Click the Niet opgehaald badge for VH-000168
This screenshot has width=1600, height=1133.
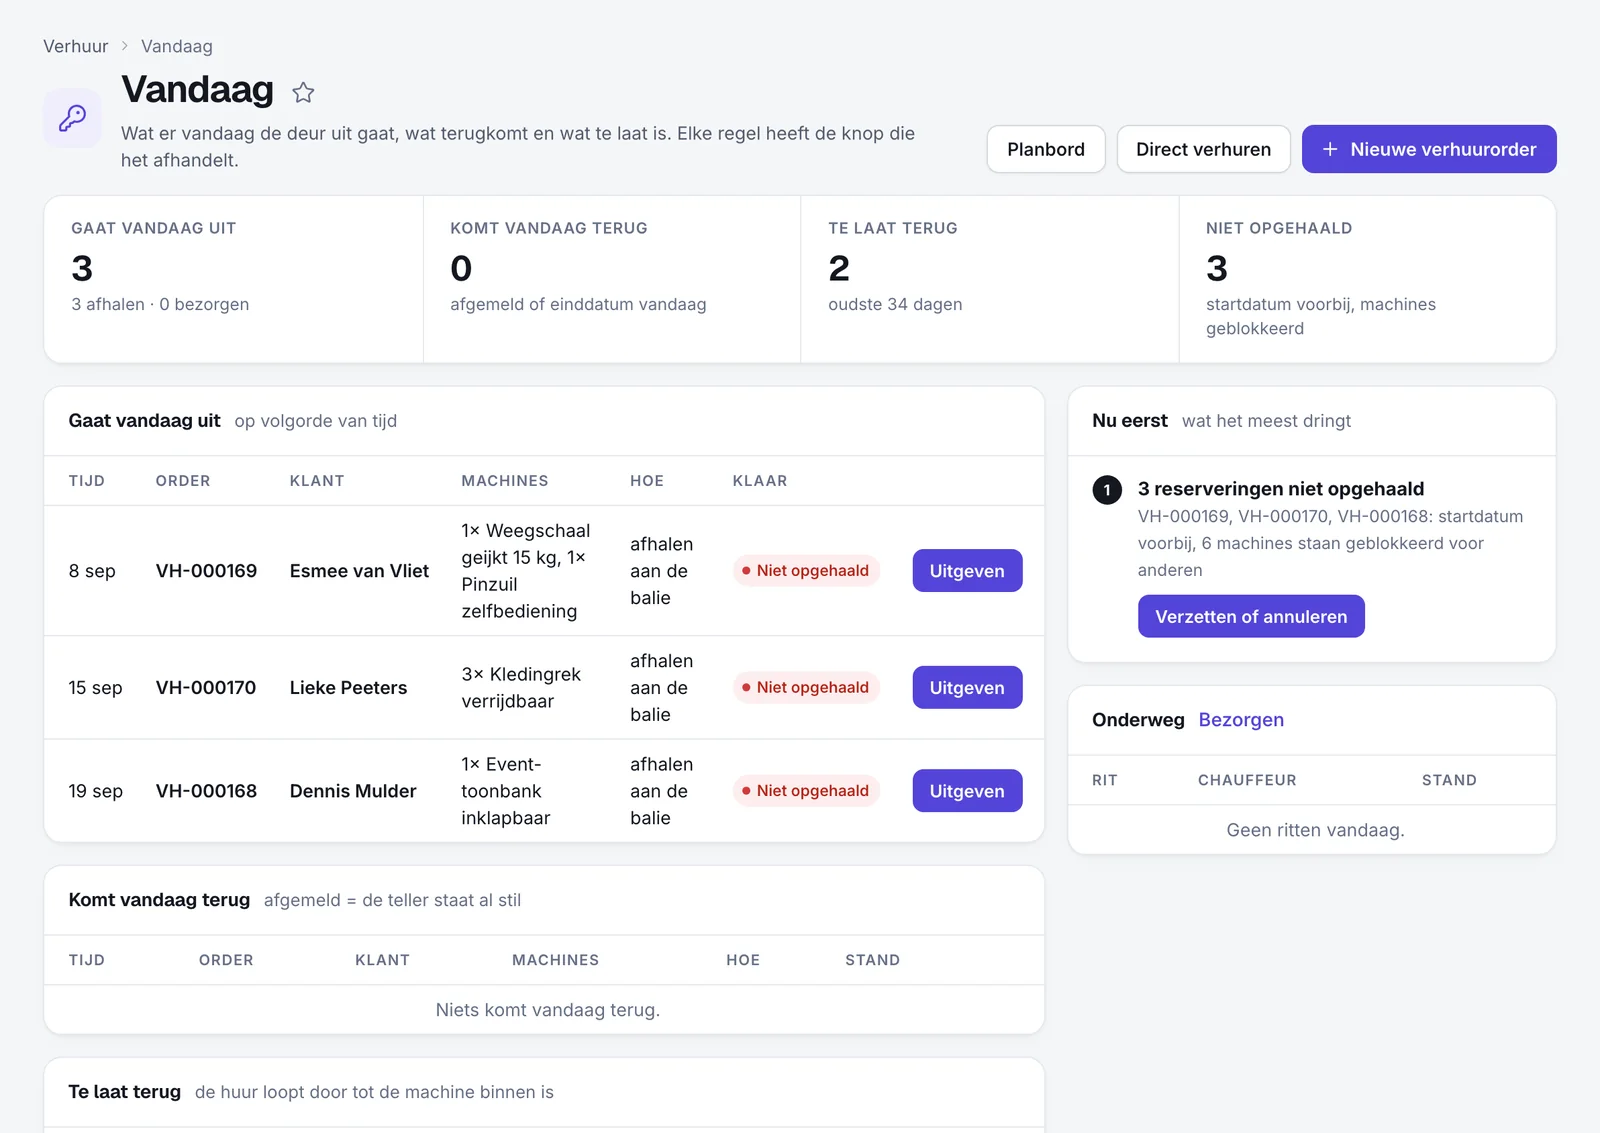point(806,791)
